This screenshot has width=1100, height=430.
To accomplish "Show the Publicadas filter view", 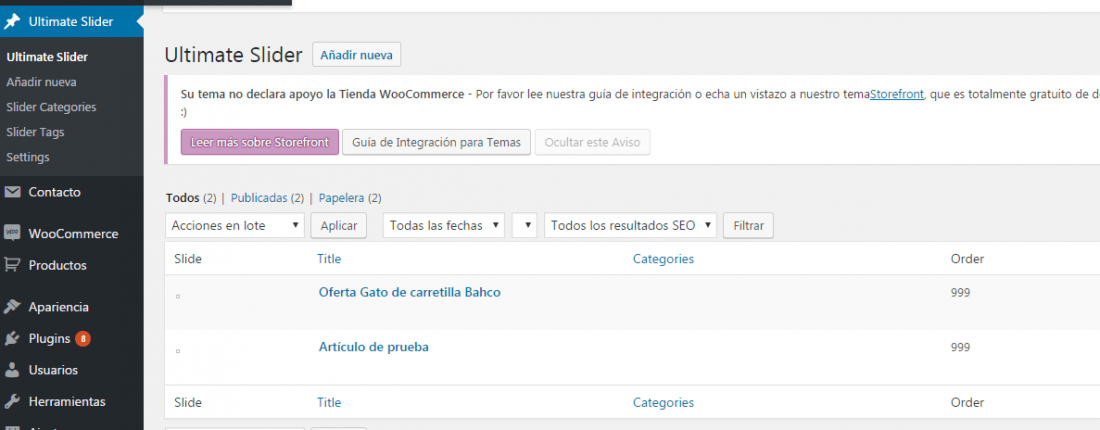I will tap(259, 199).
